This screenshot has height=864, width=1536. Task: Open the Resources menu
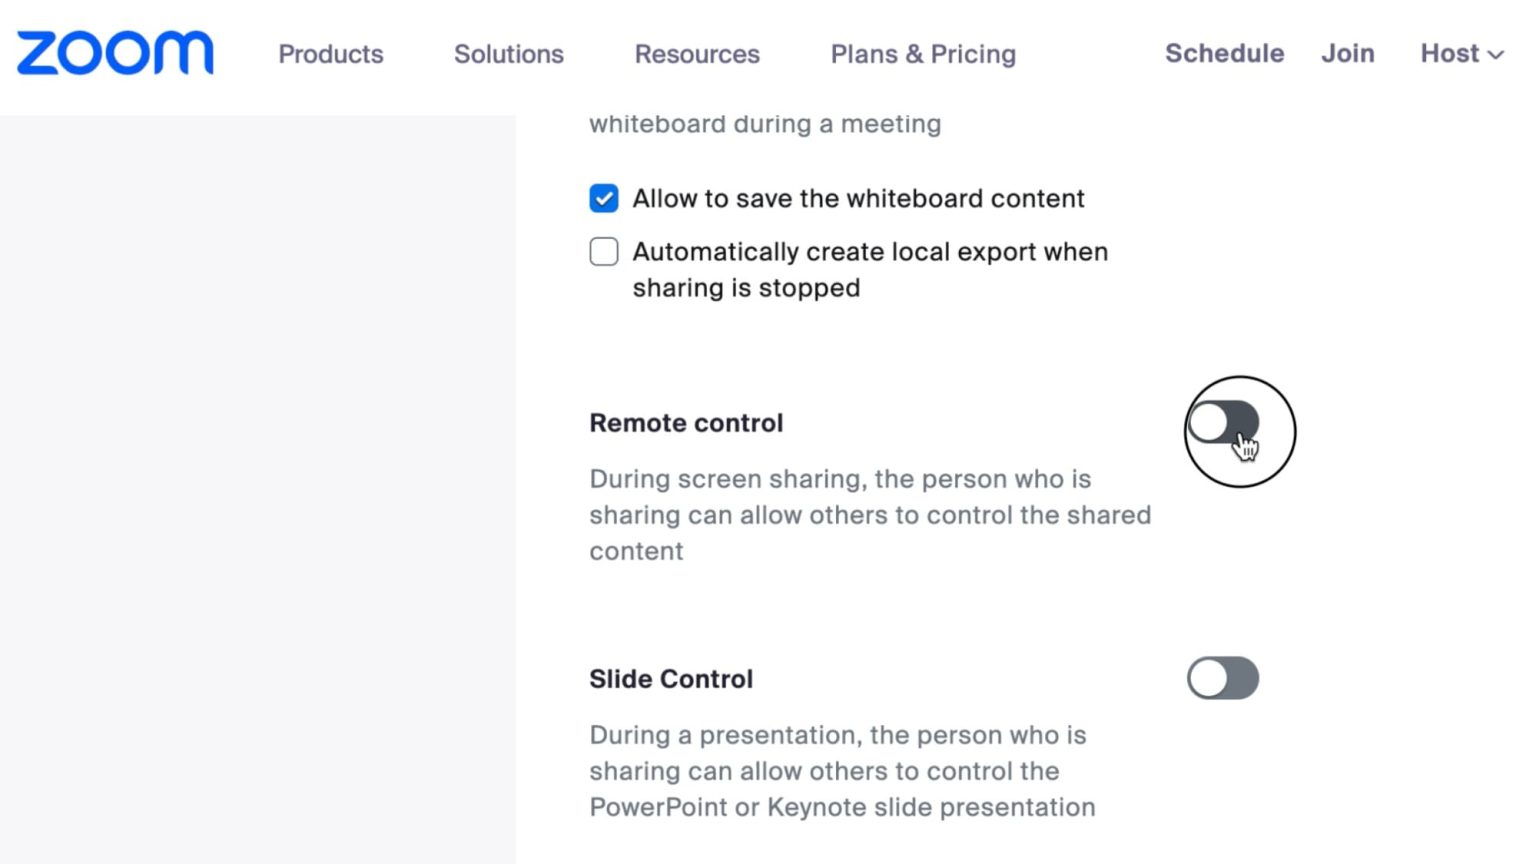click(x=697, y=55)
